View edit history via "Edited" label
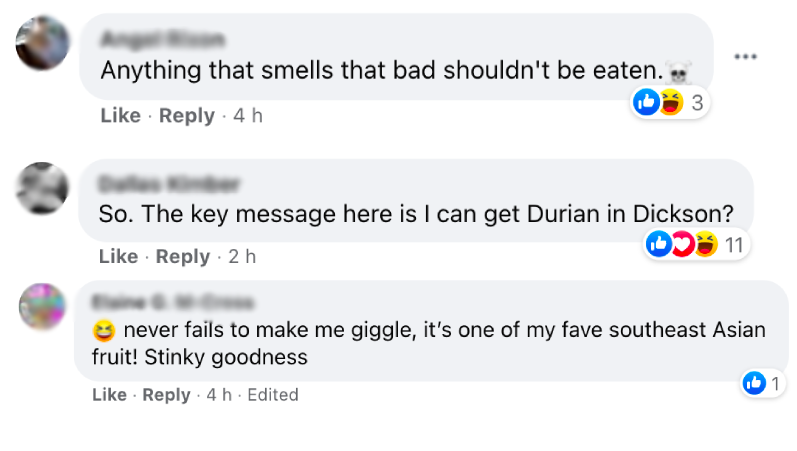The width and height of the screenshot is (797, 451). (273, 395)
